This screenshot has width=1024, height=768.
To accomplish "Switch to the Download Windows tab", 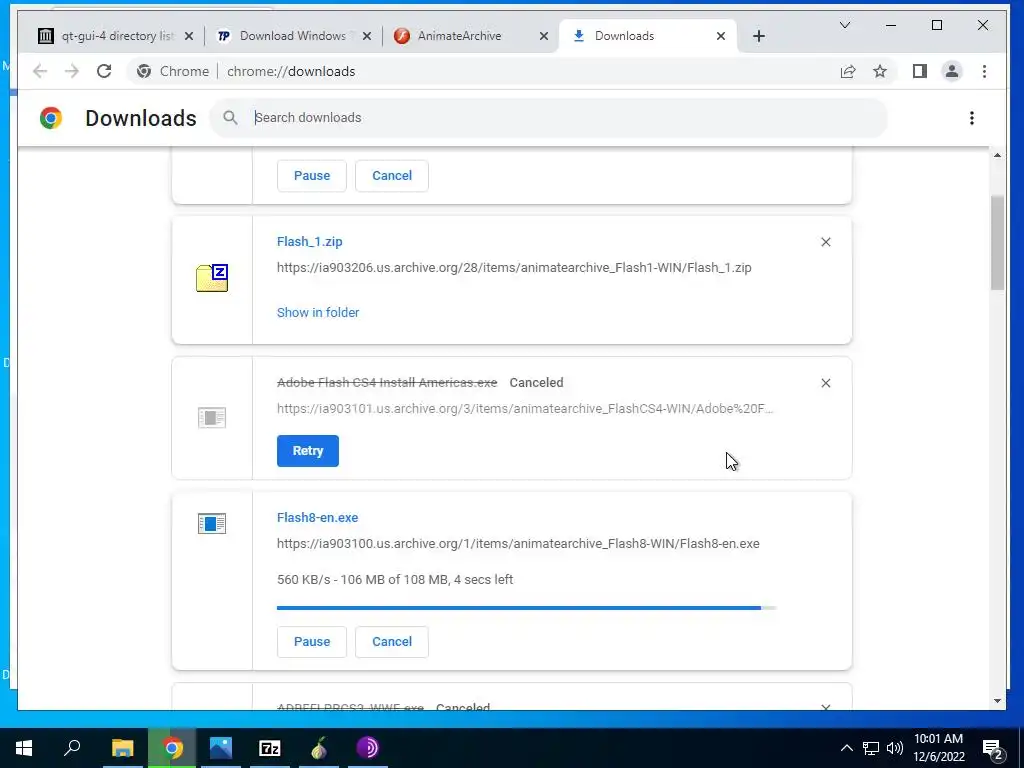I will pos(293,36).
